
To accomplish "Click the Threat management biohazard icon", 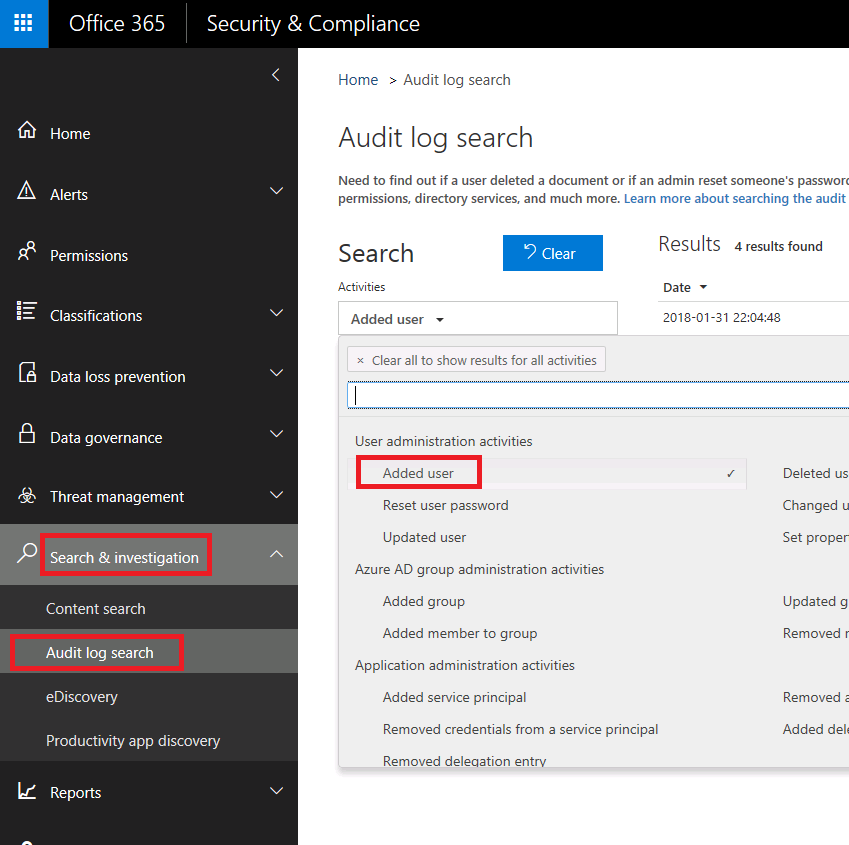I will point(27,496).
